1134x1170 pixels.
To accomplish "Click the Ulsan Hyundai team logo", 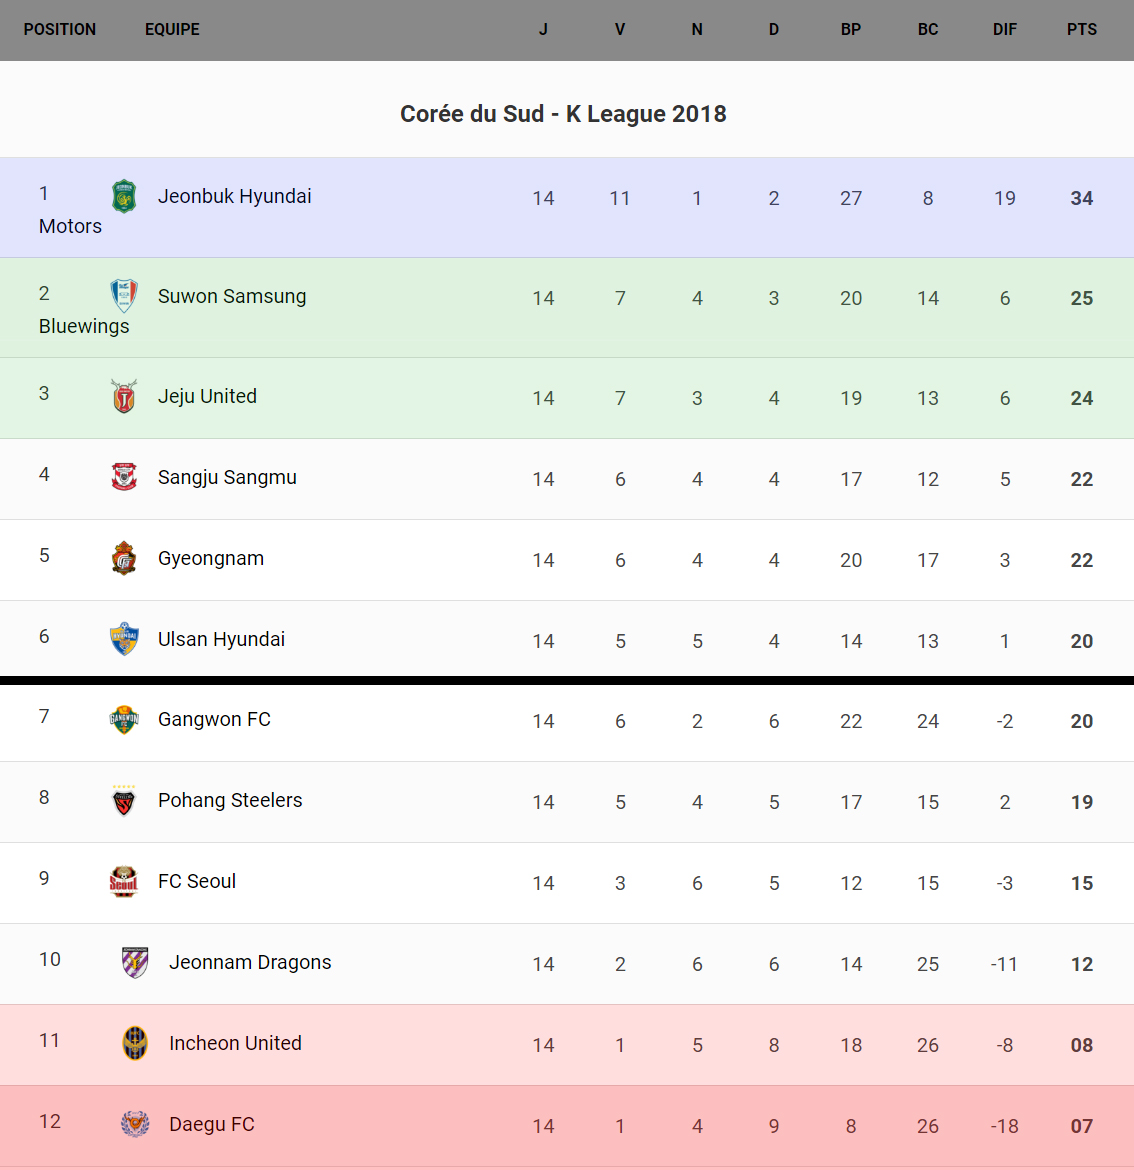I will (124, 639).
